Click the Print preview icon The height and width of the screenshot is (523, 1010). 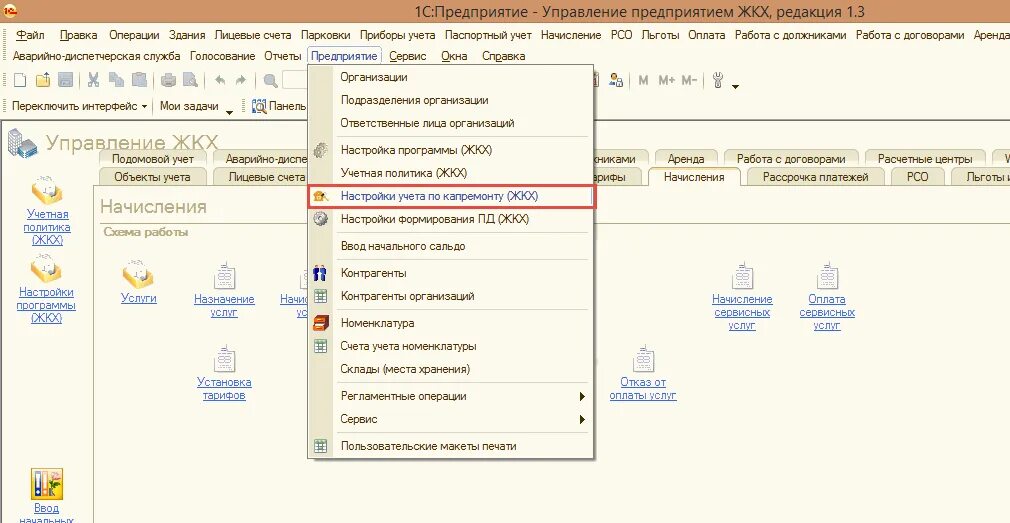click(190, 81)
